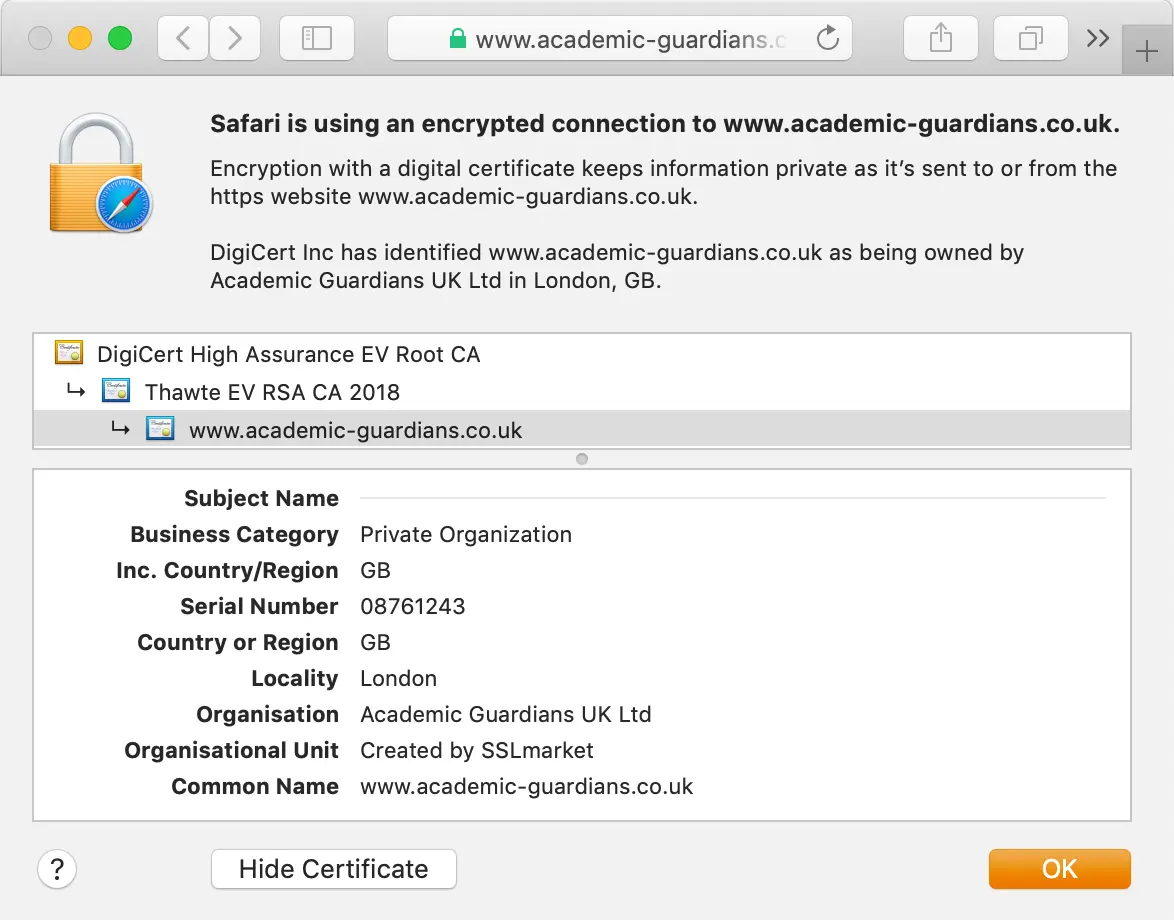1174x920 pixels.
Task: Toggle the Safari sidebar button
Action: (317, 38)
